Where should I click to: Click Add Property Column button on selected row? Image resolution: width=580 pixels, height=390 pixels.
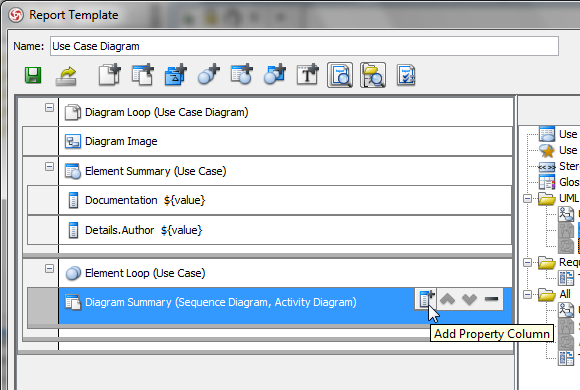426,299
